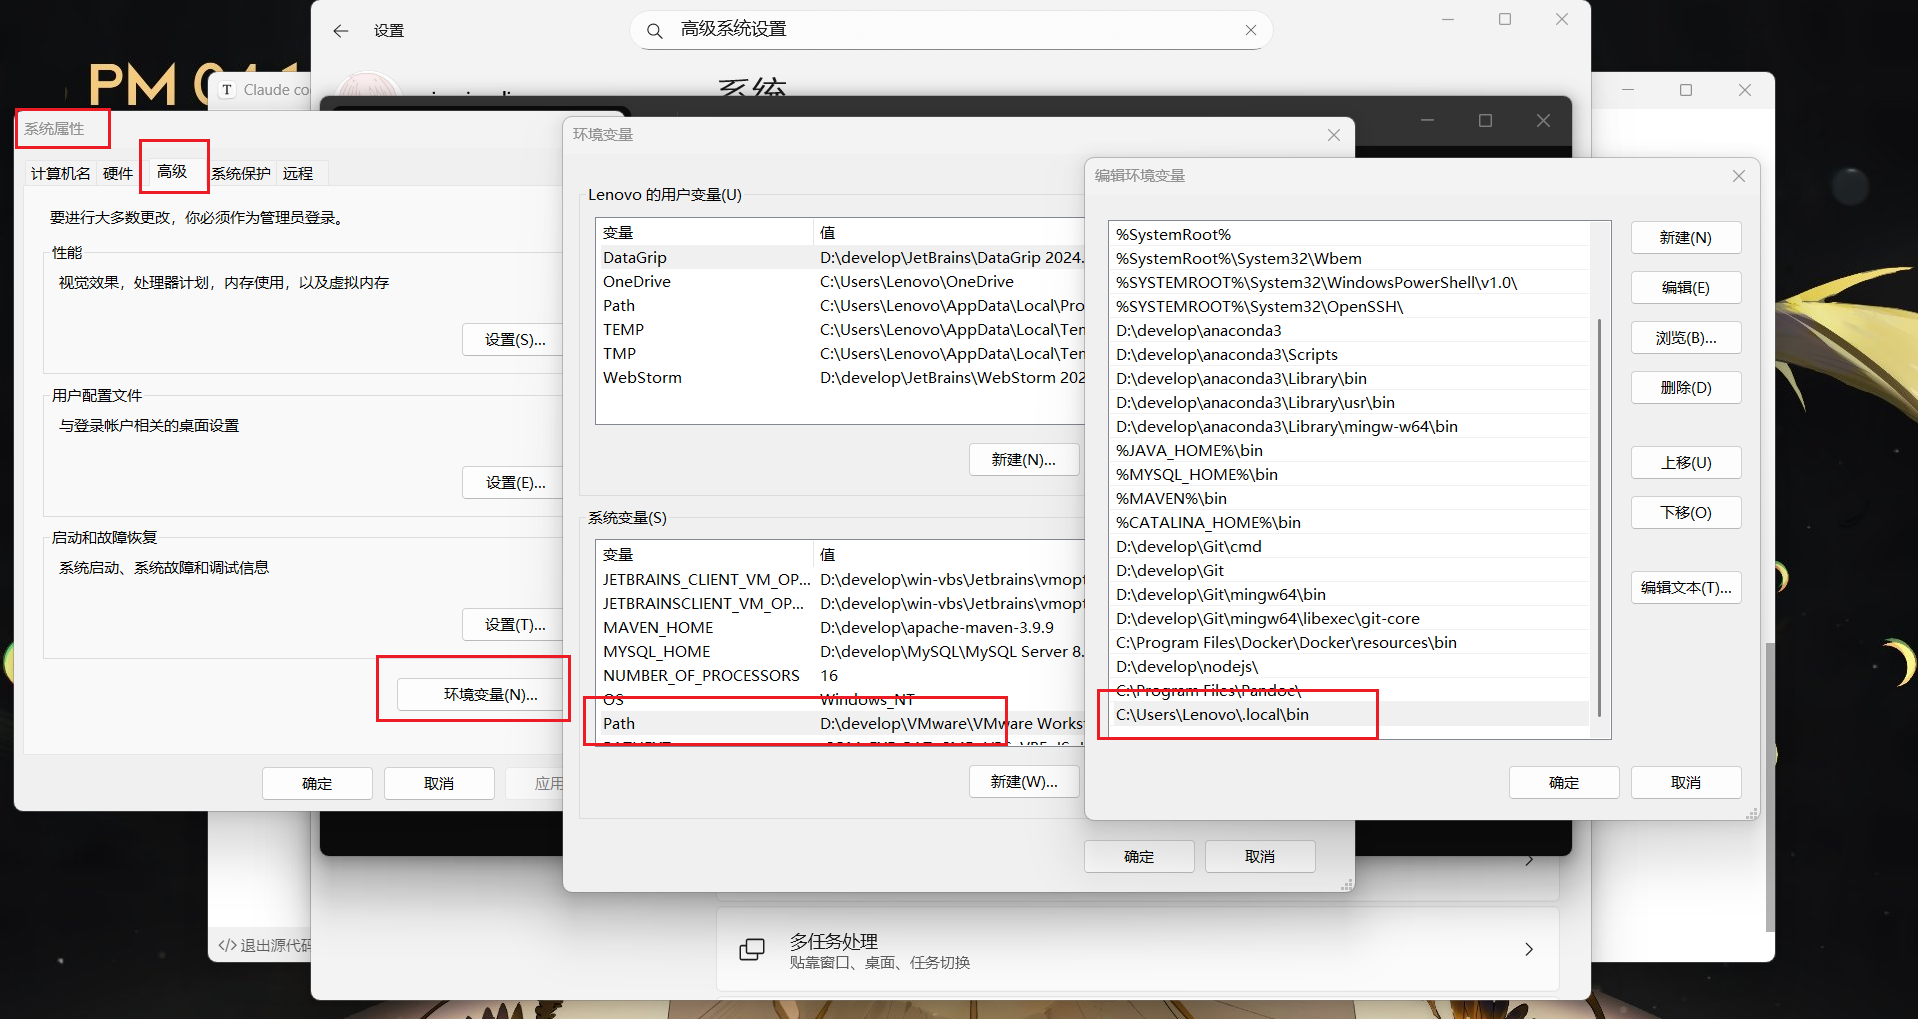Select the MYSQL_HOME system variable

[842, 652]
